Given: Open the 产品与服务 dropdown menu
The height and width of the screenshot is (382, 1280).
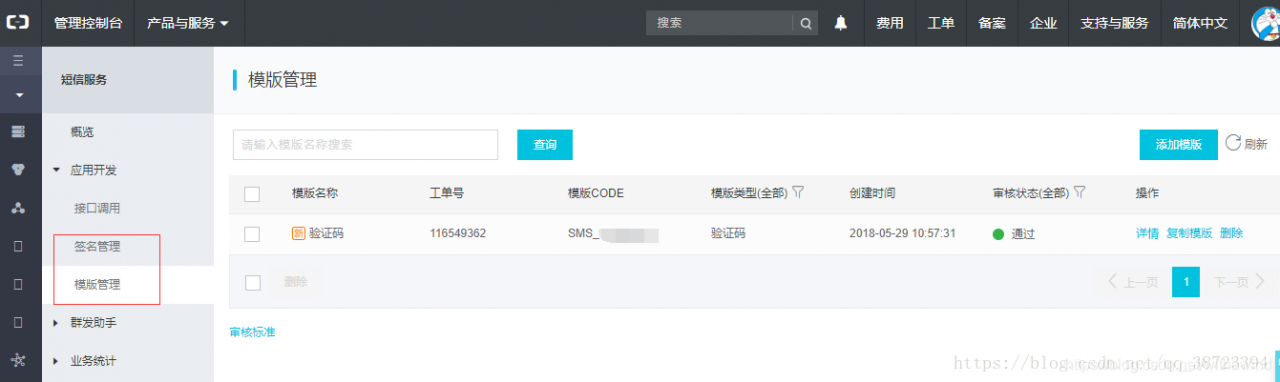Looking at the screenshot, I should 188,23.
